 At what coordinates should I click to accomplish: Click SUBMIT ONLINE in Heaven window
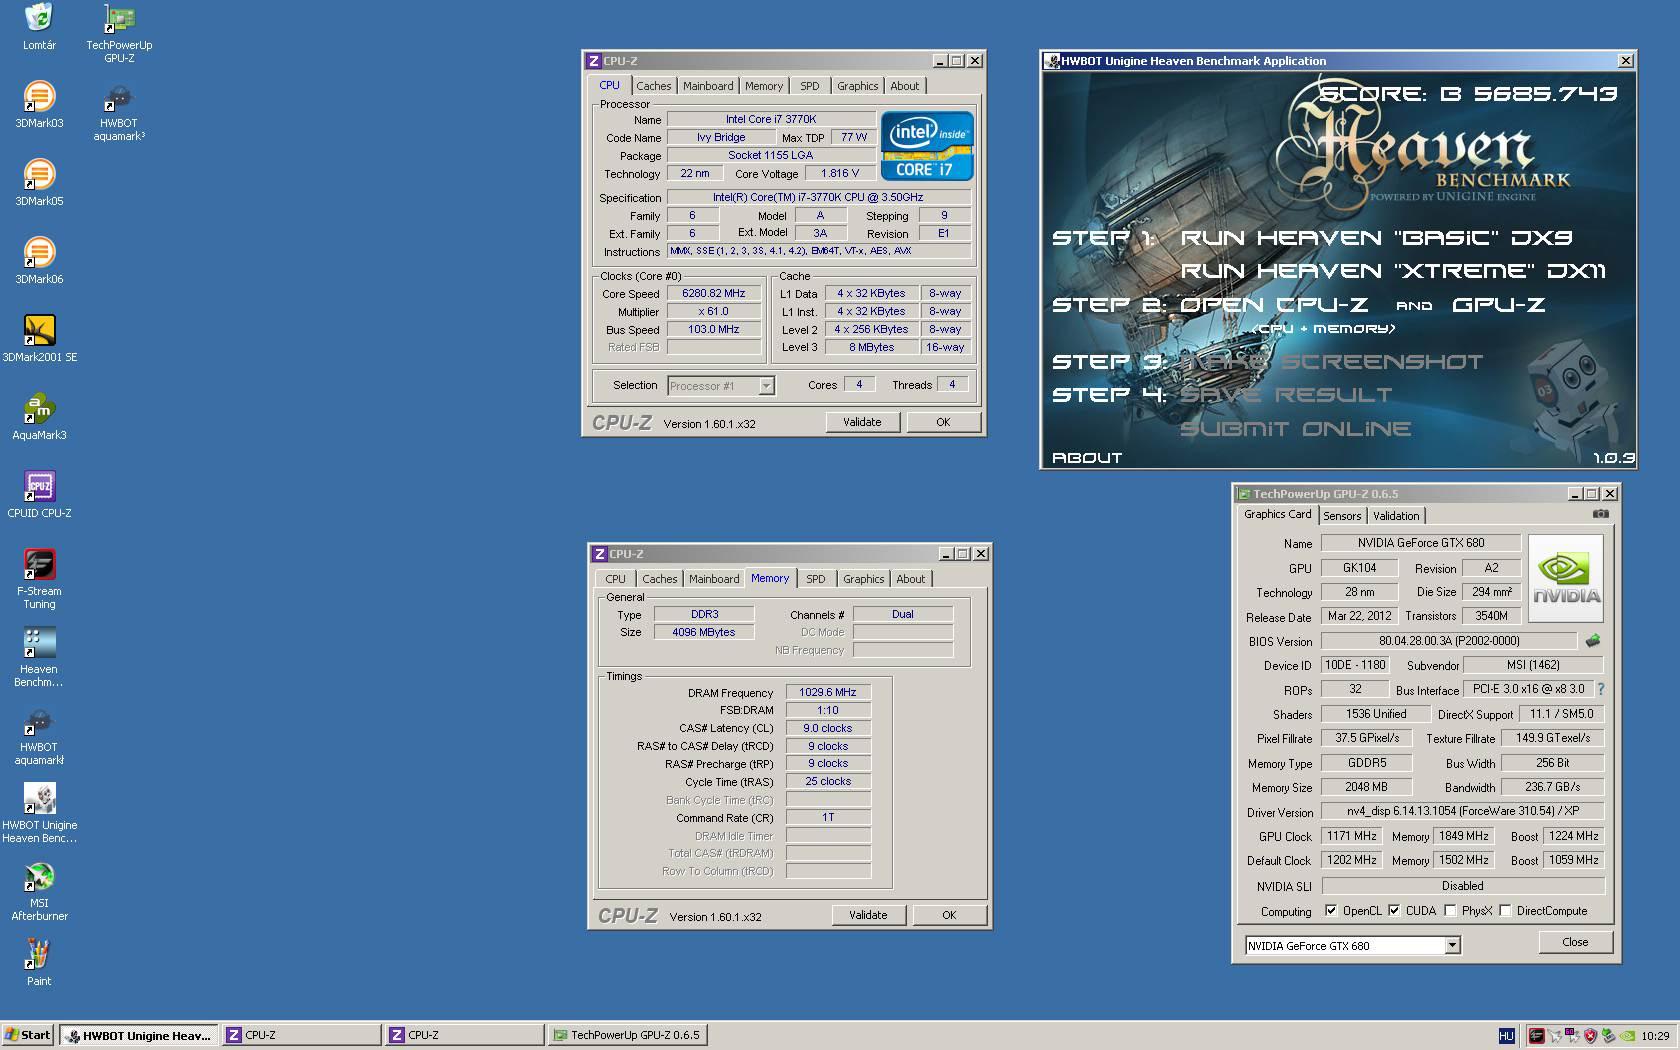click(1295, 429)
